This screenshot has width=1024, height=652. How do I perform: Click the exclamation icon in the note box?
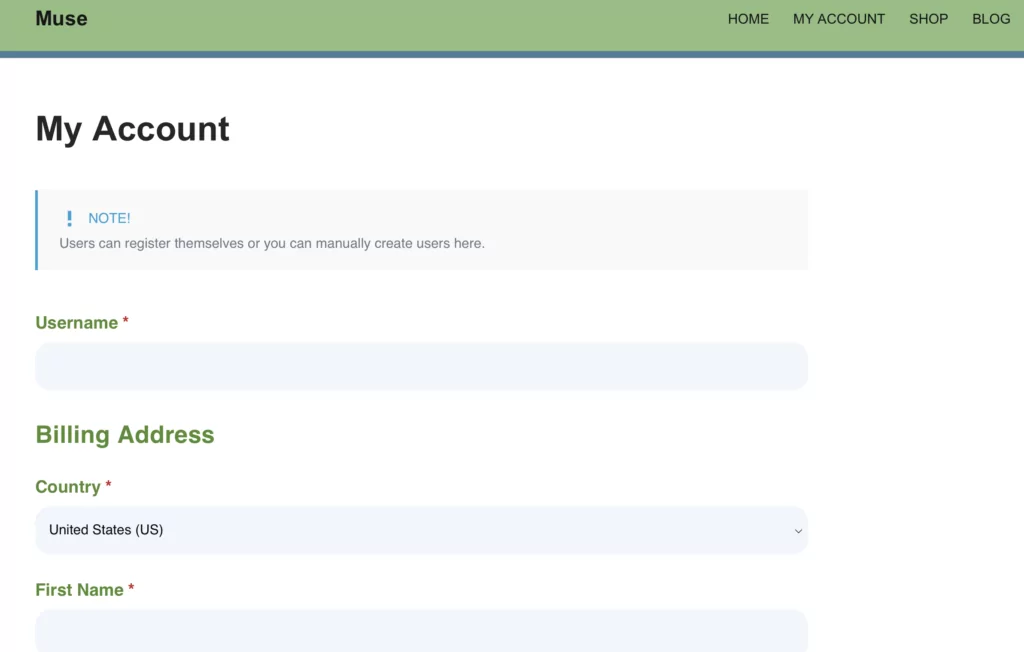tap(69, 218)
